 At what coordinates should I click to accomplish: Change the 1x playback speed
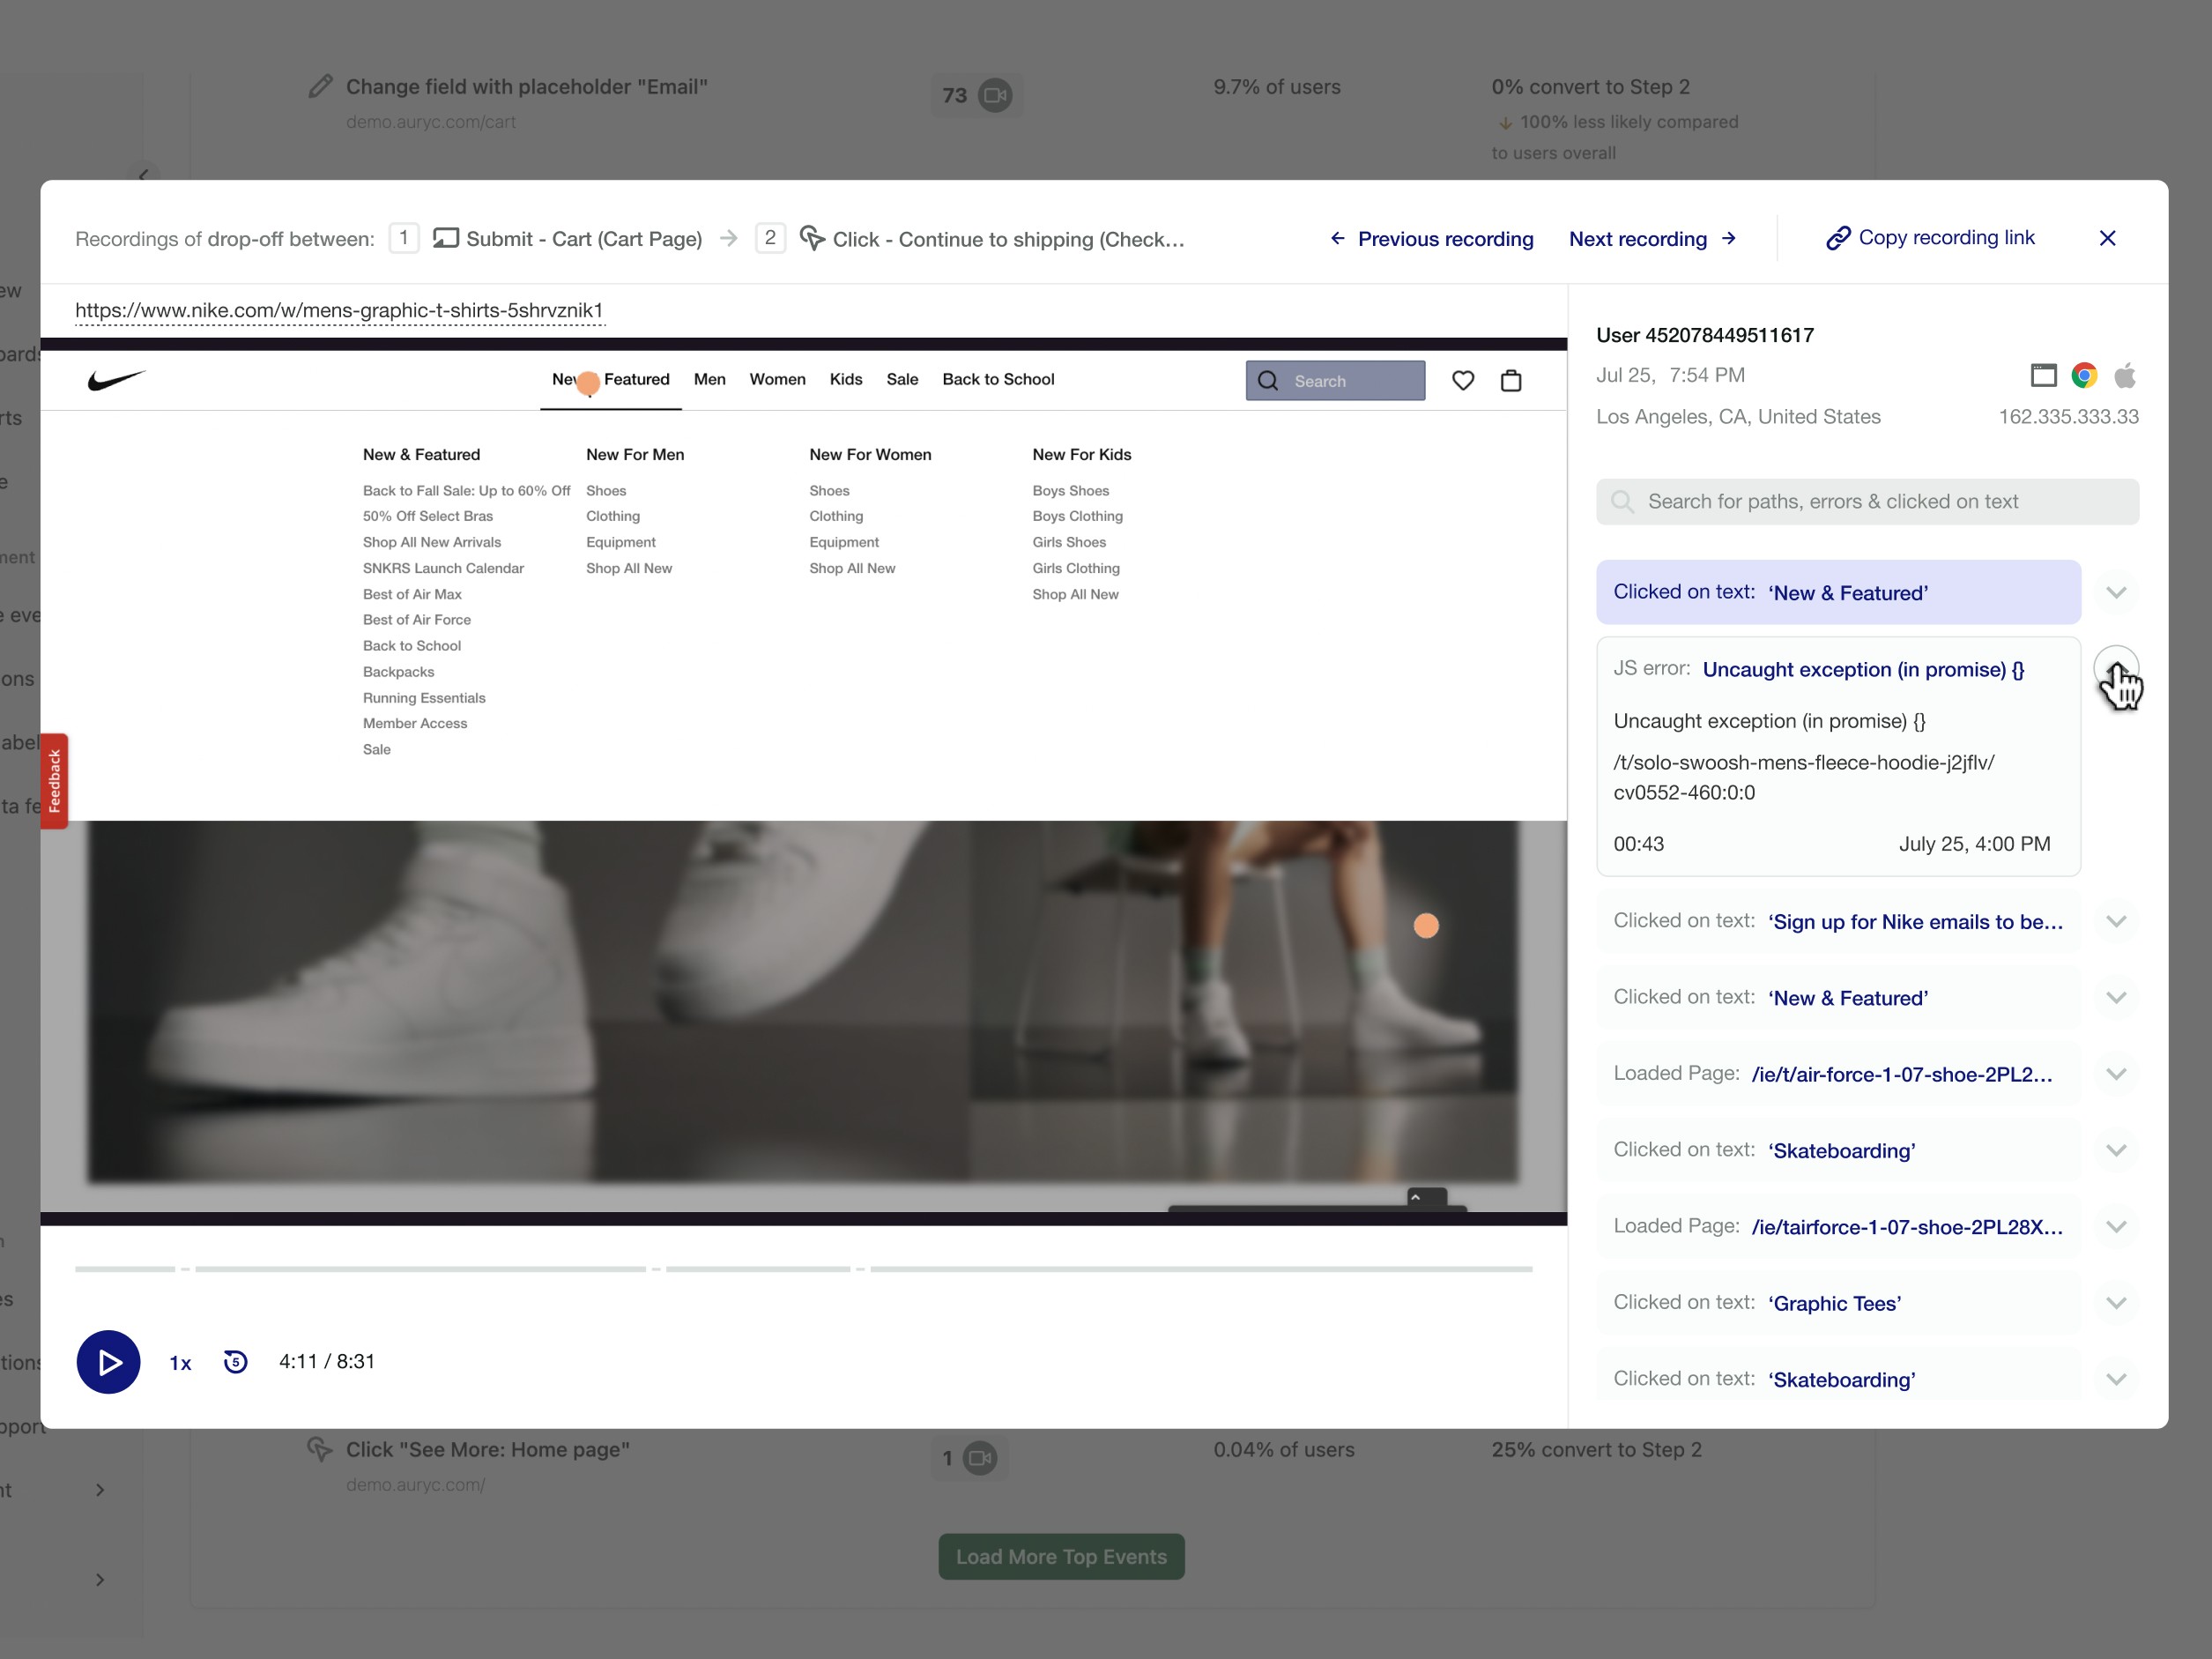tap(180, 1362)
